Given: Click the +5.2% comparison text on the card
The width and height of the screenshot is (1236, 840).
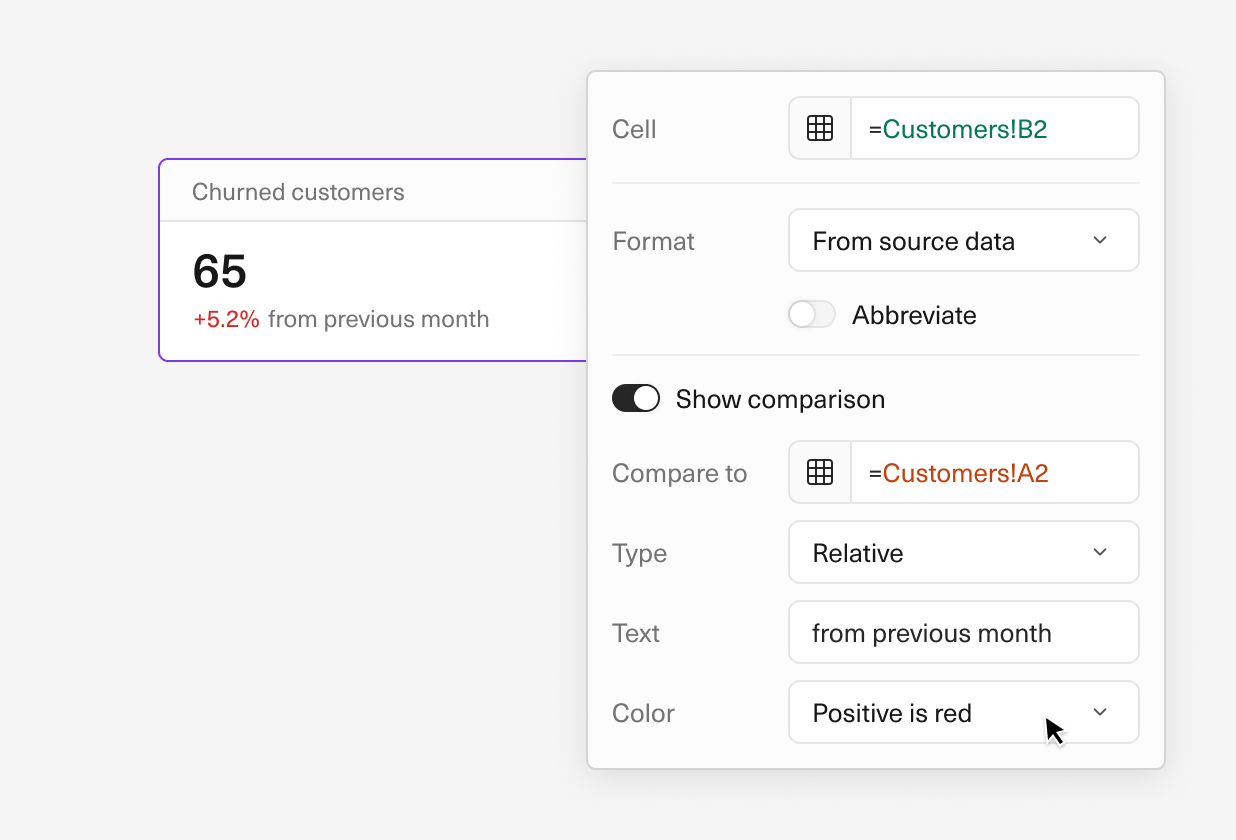Looking at the screenshot, I should pos(226,319).
